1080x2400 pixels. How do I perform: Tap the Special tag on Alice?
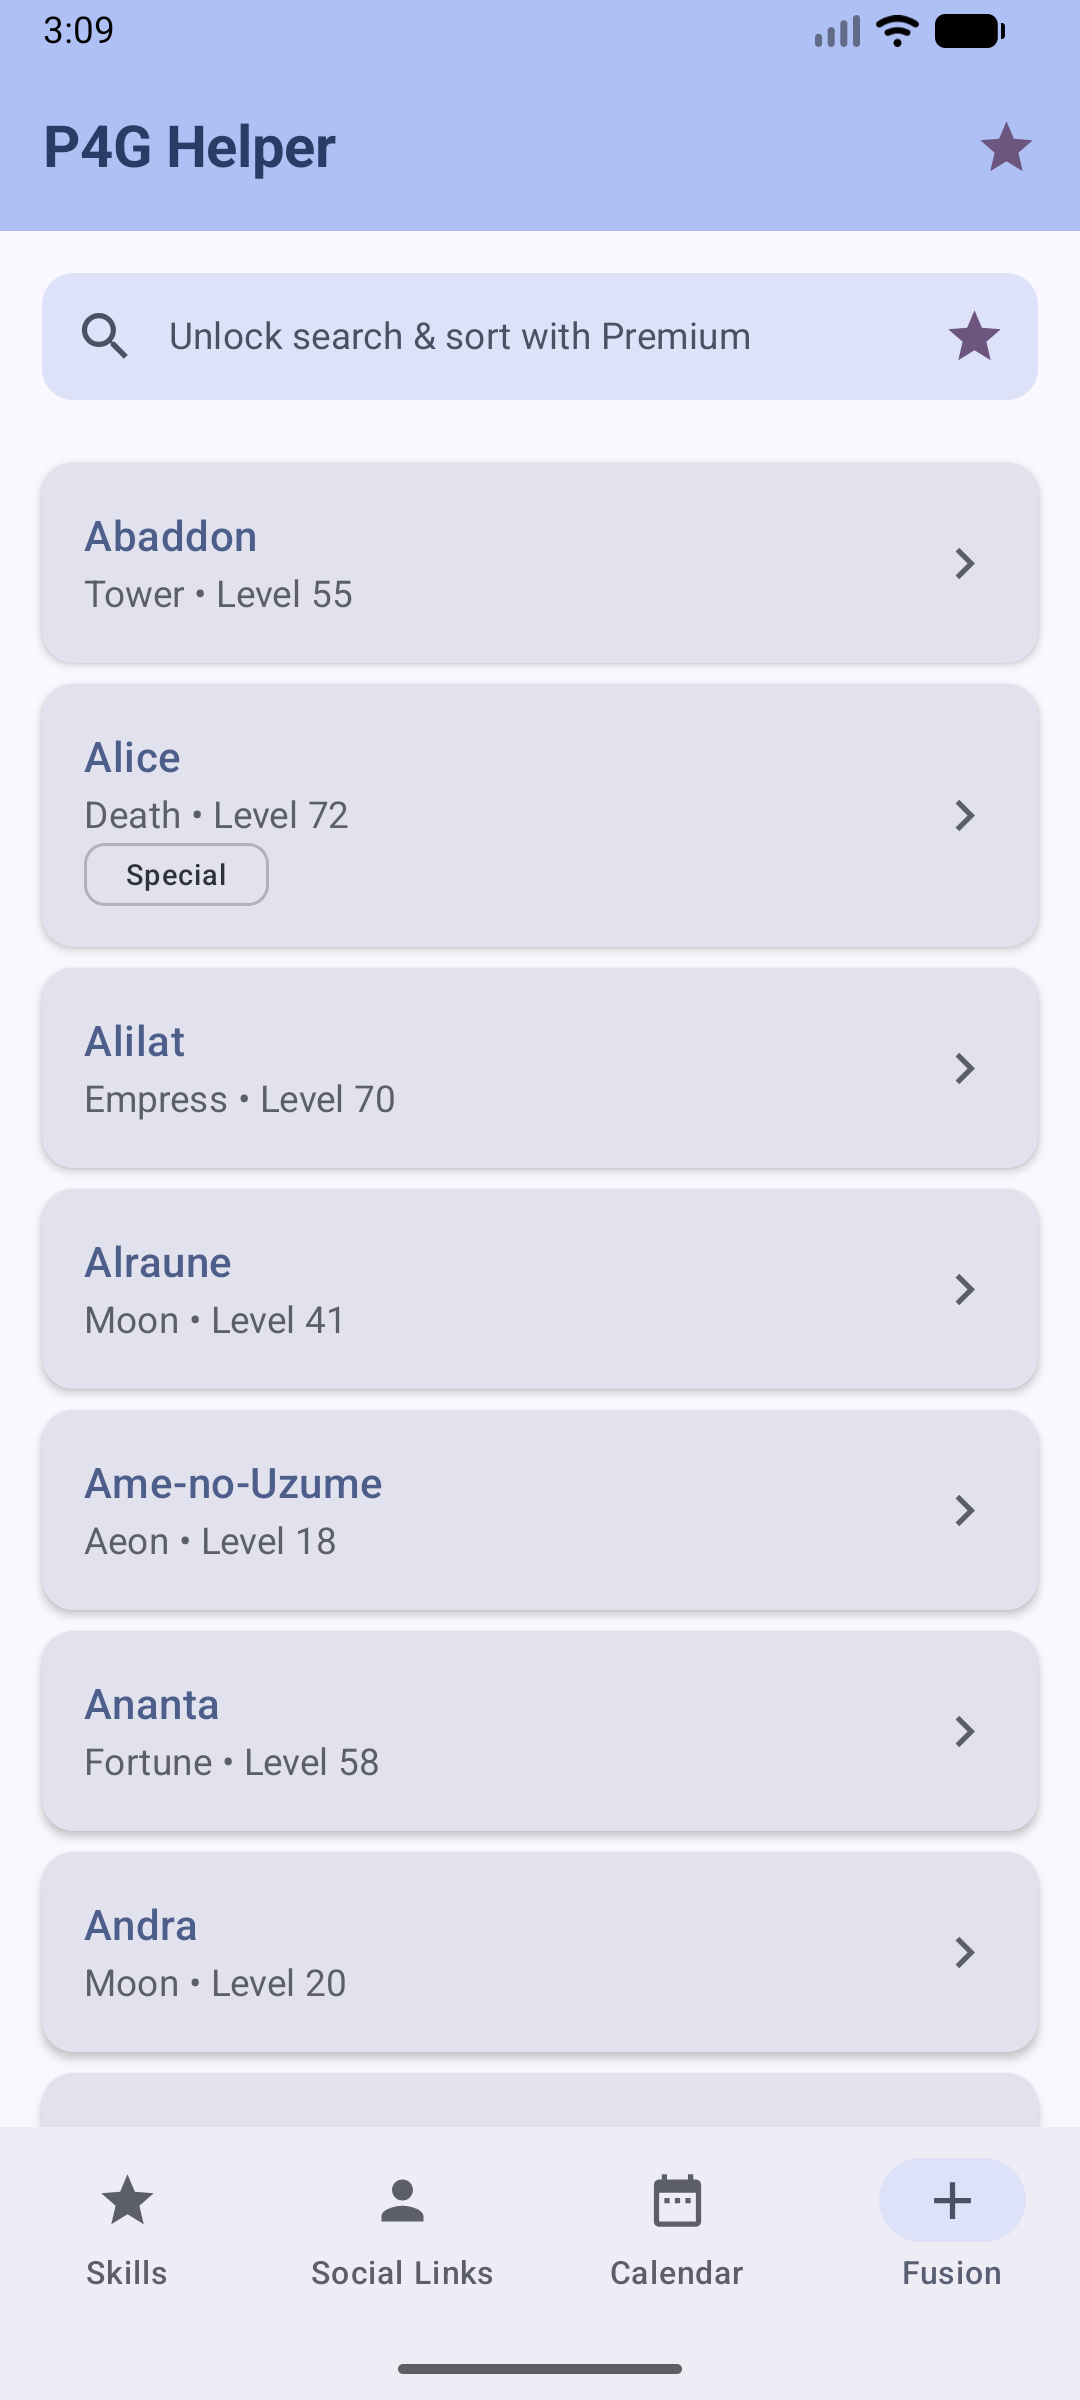pos(176,875)
